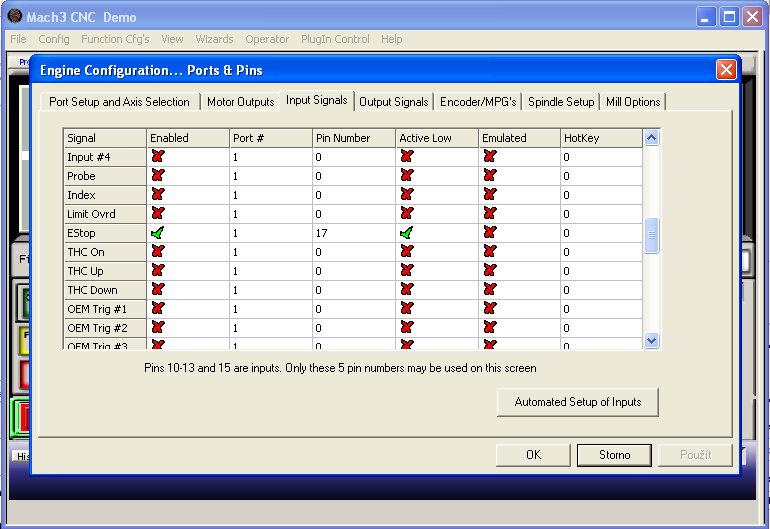Toggle Index Active Low red X
770x529 pixels.
point(406,195)
